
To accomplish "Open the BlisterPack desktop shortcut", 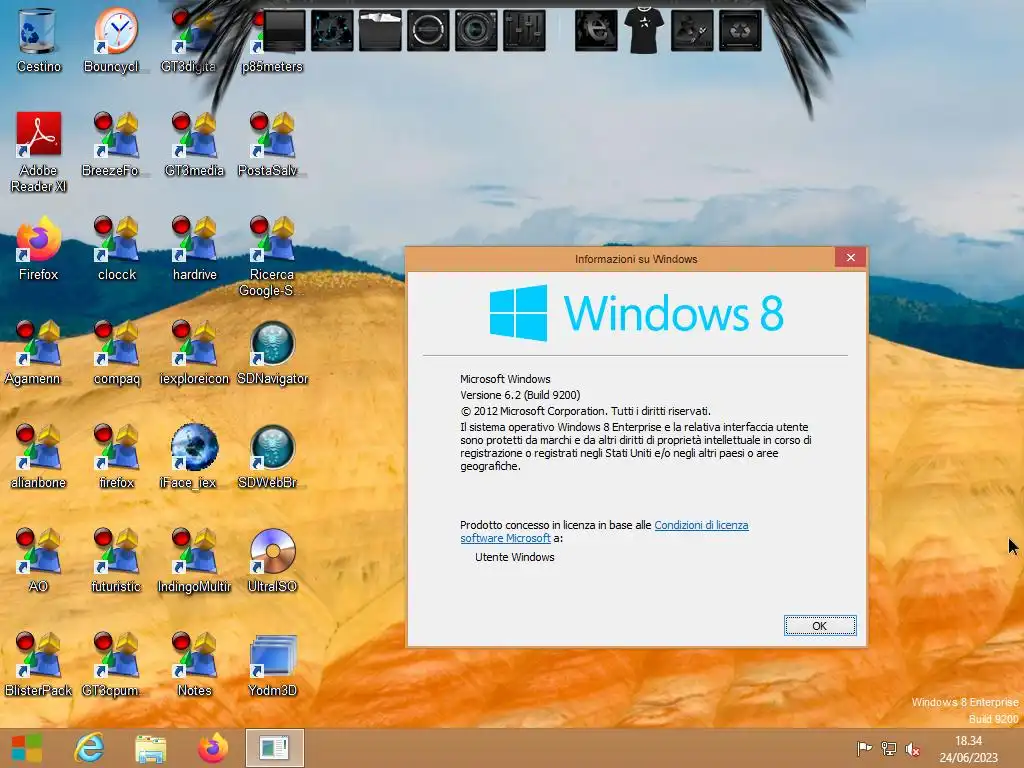I will (38, 664).
